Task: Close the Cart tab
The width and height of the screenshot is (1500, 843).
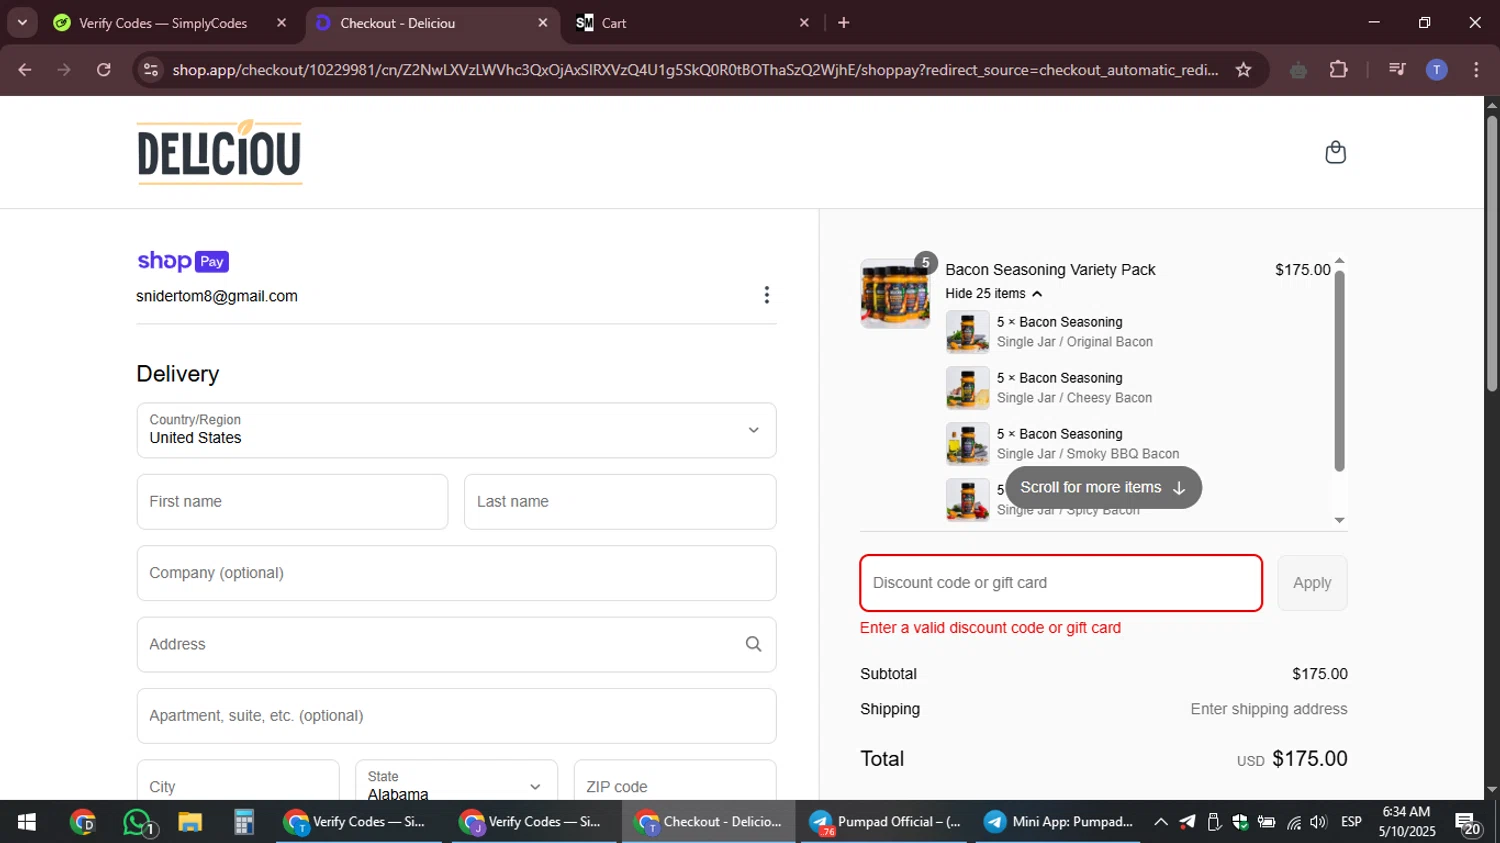Action: tap(804, 22)
